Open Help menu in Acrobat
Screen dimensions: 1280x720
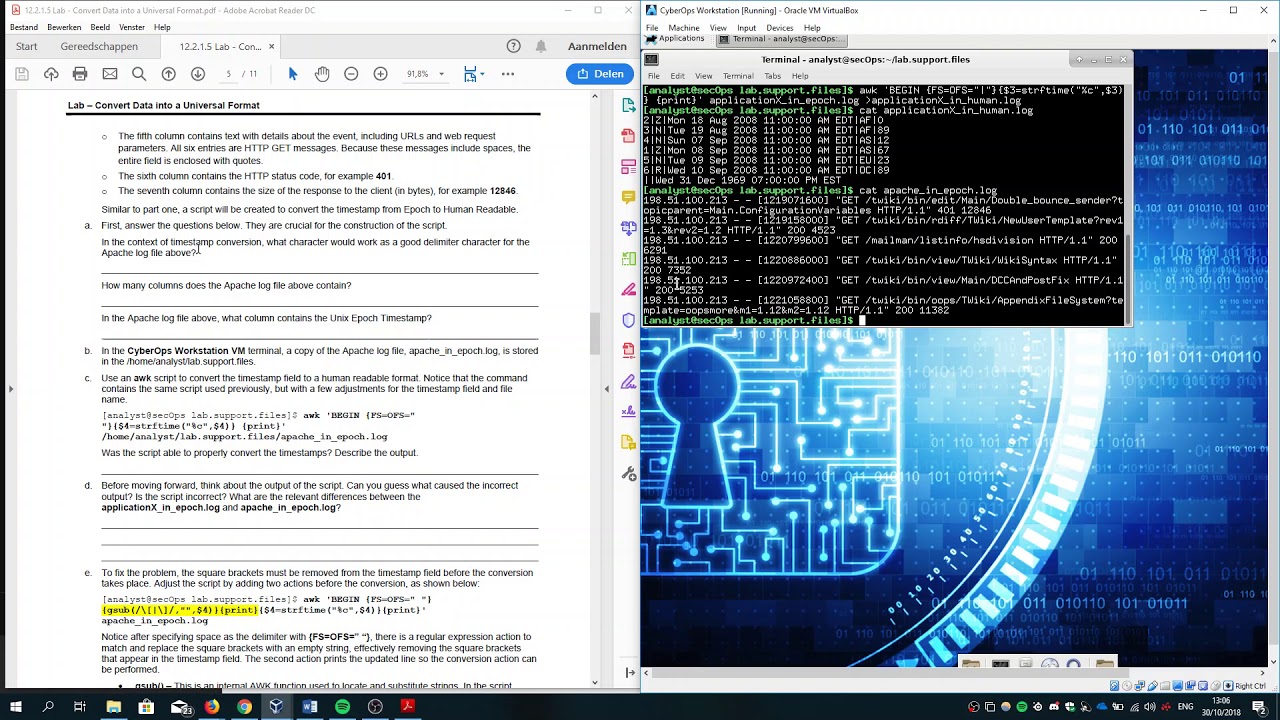(162, 27)
